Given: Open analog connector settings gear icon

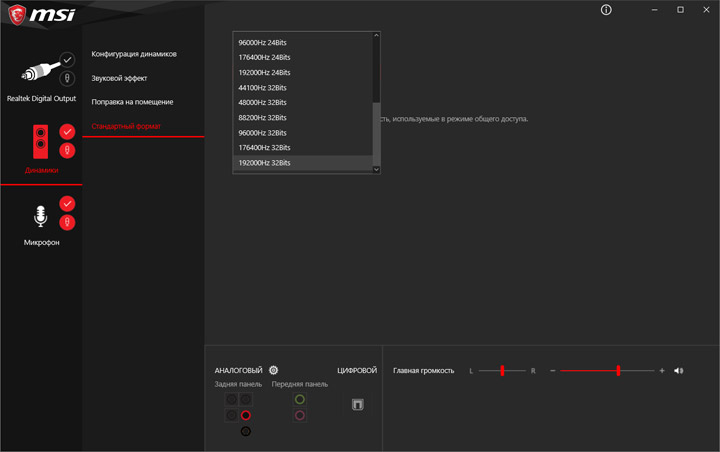Looking at the screenshot, I should (x=274, y=370).
